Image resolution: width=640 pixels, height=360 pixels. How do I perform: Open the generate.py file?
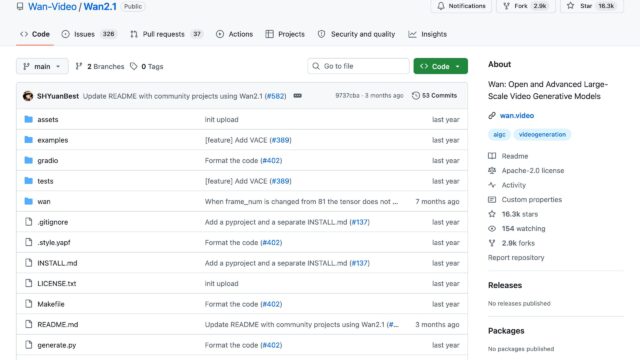coord(57,345)
